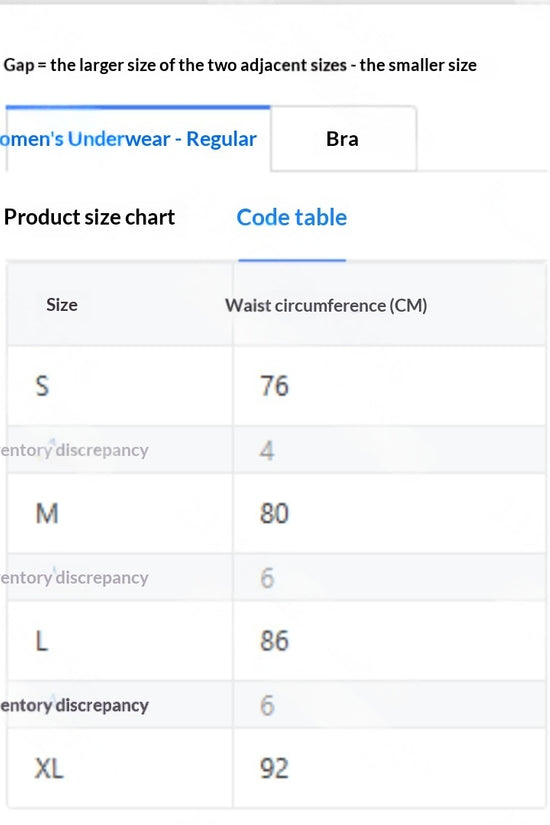This screenshot has height=825, width=550.
Task: Select the L size row
Action: [276, 641]
